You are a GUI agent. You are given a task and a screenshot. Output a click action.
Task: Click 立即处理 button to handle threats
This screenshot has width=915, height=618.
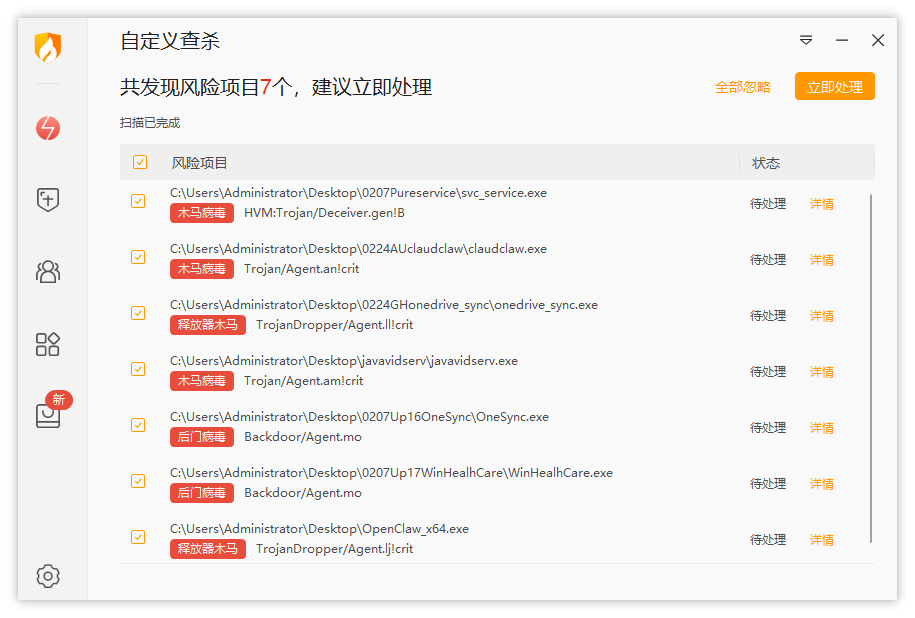pos(834,86)
